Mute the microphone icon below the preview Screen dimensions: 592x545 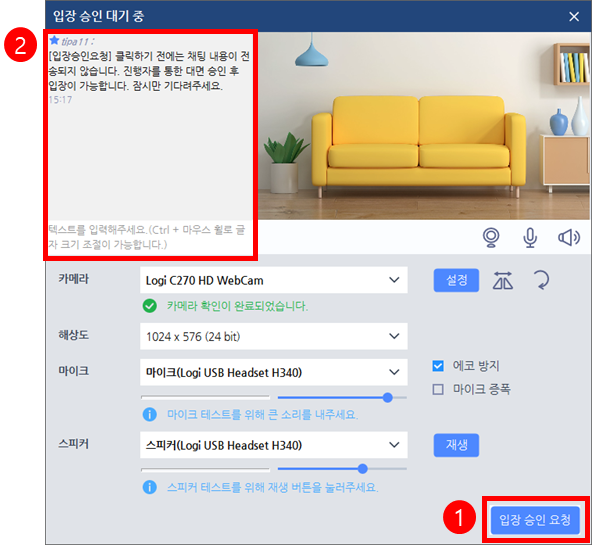pos(530,238)
